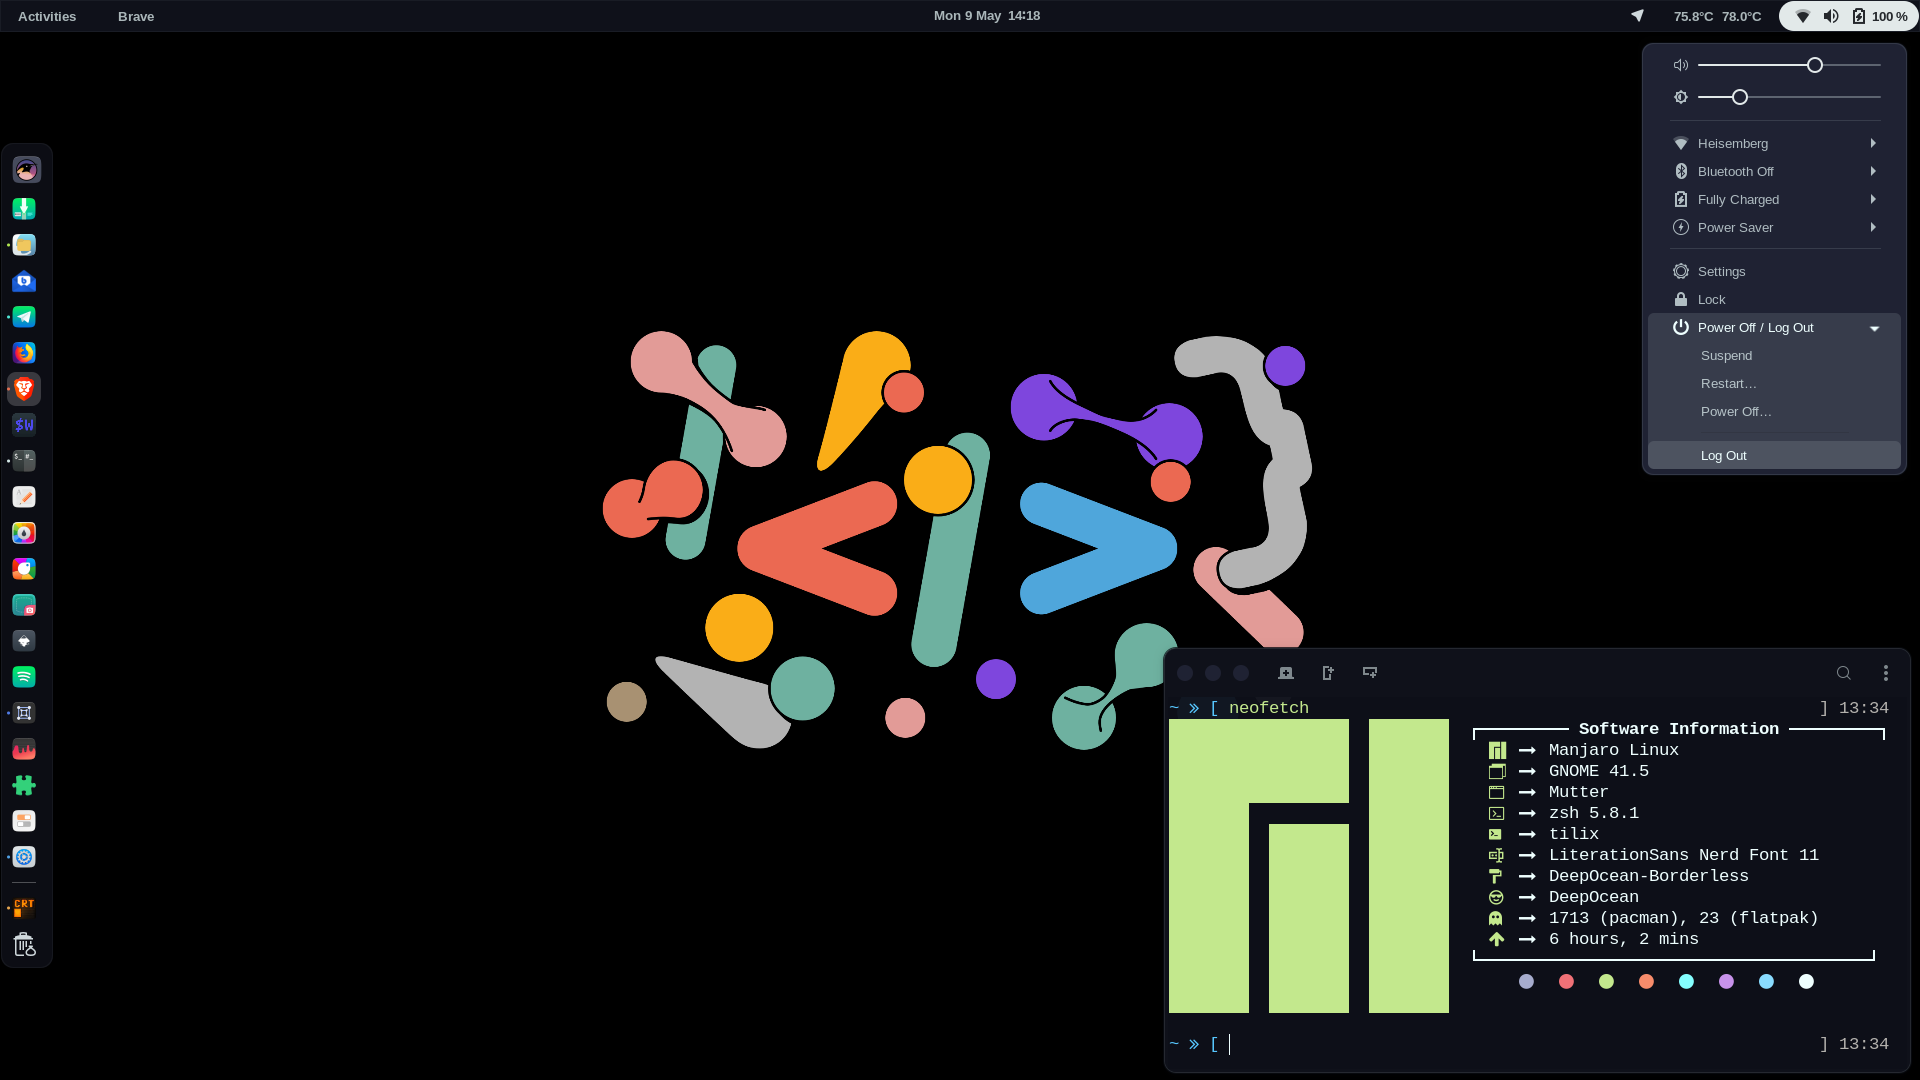Click the Brave browser dock icon
The height and width of the screenshot is (1080, 1920).
tap(24, 389)
